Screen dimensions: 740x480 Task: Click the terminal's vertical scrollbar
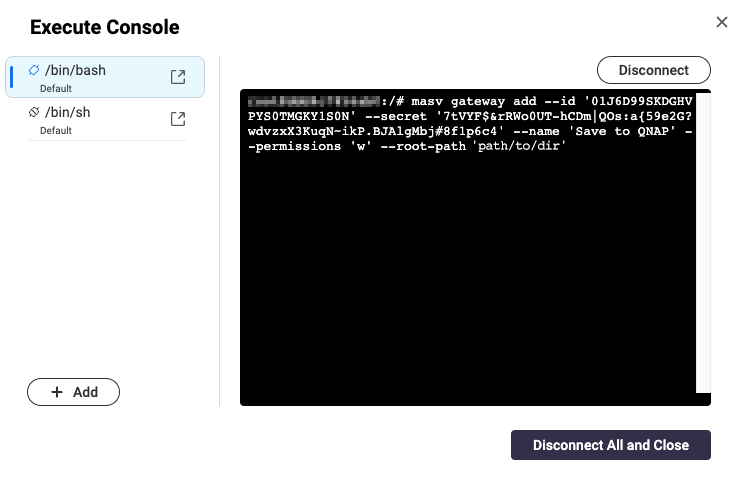[703, 250]
